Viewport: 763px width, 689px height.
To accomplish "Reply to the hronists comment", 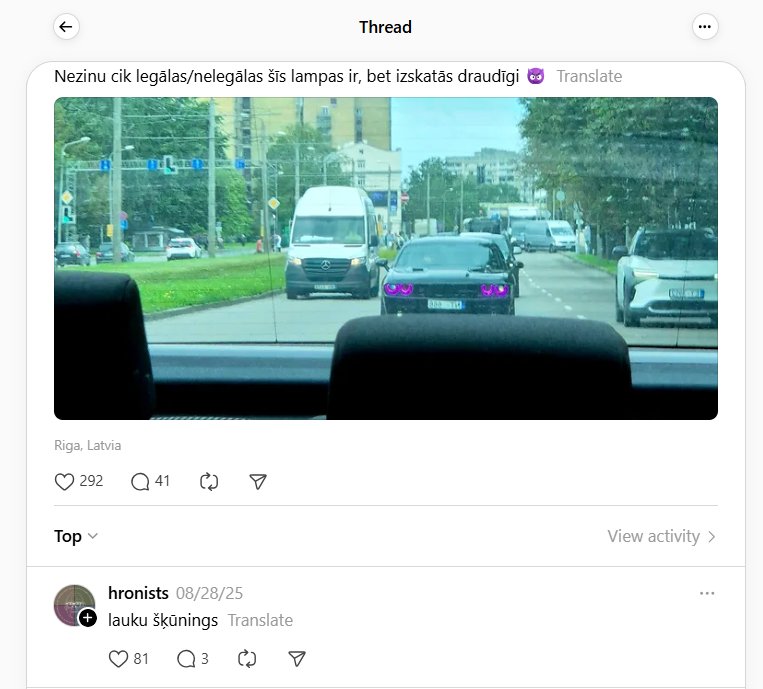I will (x=186, y=659).
